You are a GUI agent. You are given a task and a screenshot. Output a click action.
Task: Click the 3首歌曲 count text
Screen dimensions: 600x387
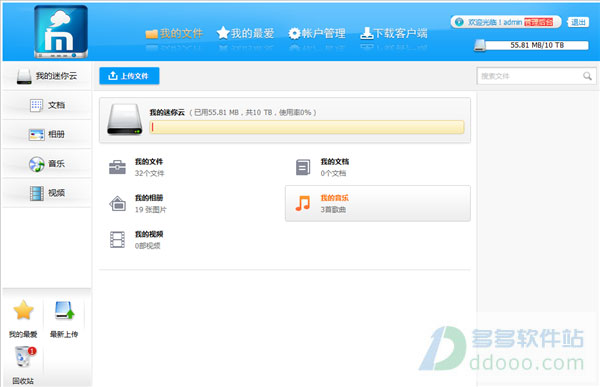(333, 210)
